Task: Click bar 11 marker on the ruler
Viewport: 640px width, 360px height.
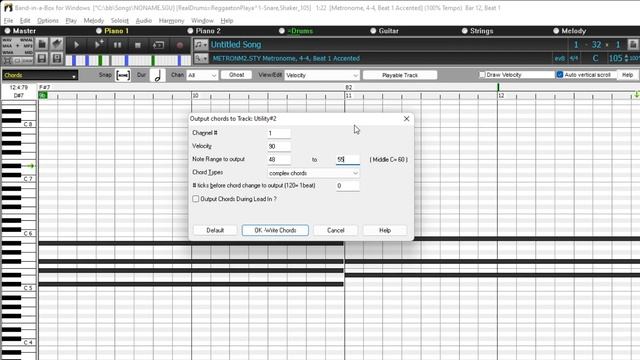Action: (348, 96)
